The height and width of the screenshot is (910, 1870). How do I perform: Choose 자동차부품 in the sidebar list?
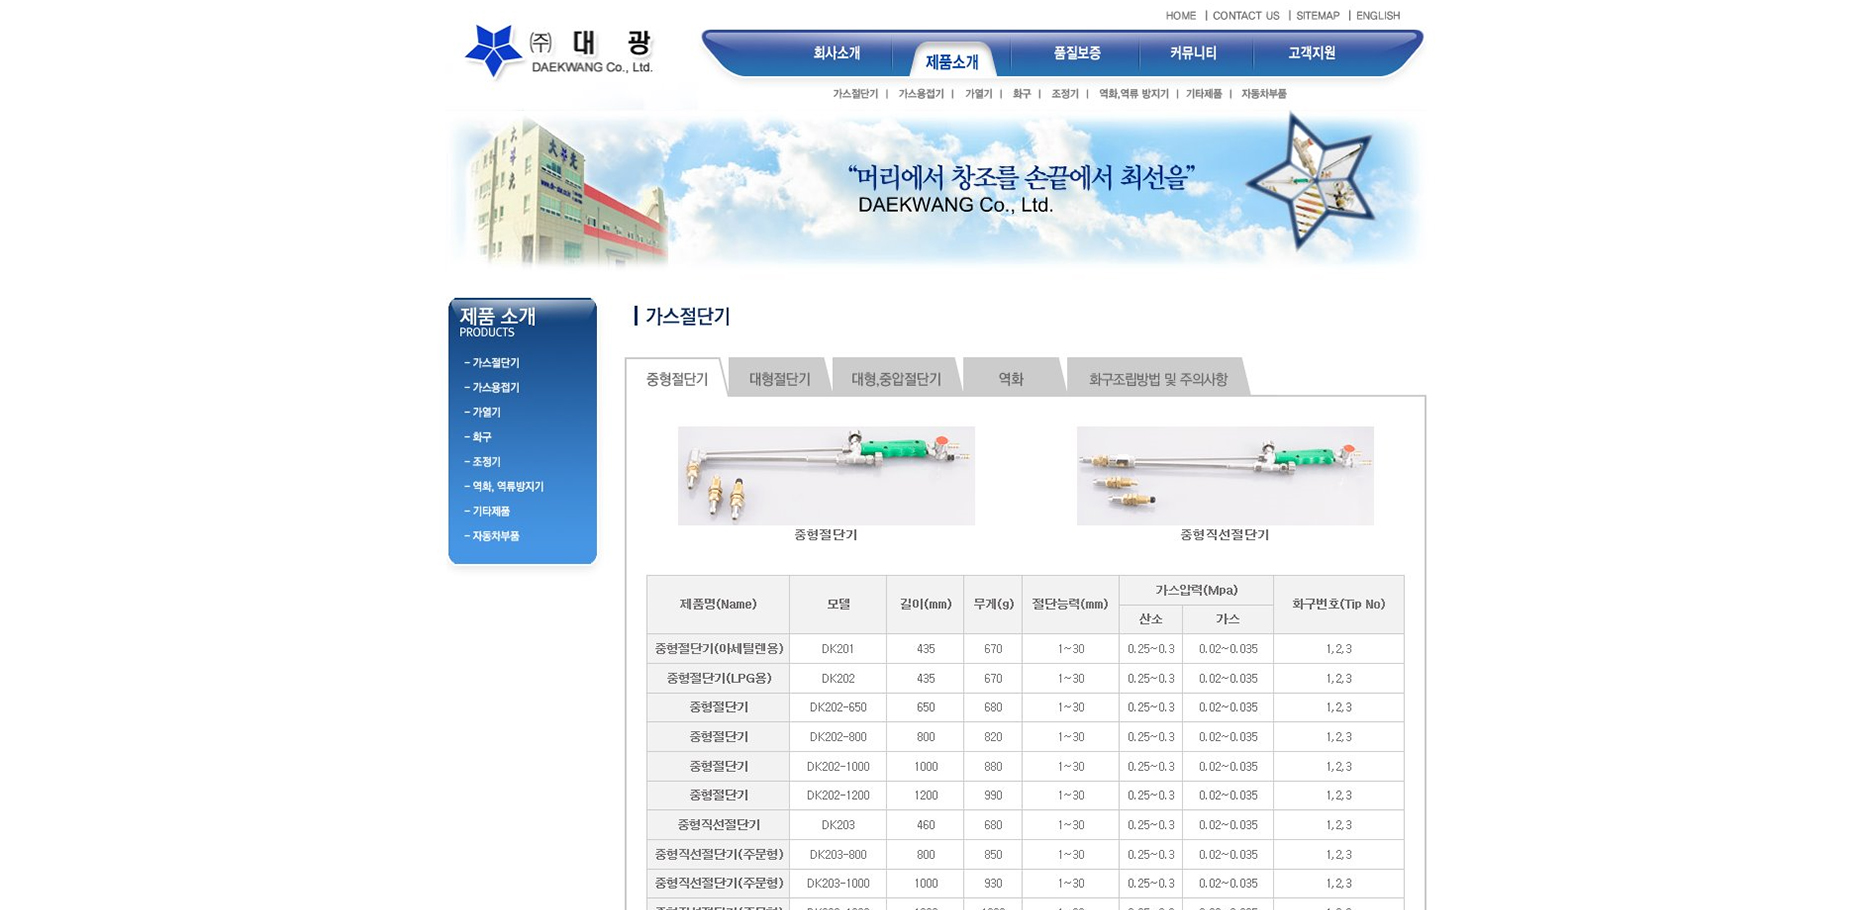pyautogui.click(x=495, y=536)
